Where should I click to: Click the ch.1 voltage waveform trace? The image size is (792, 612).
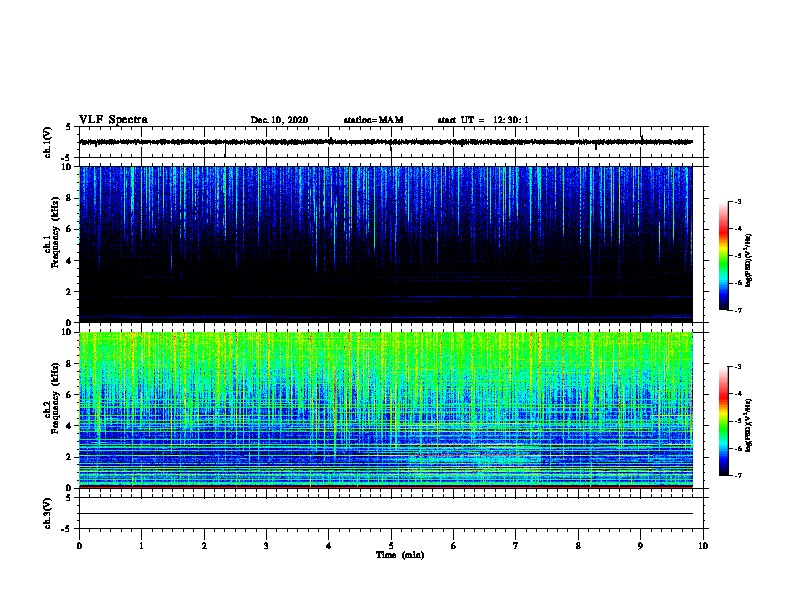pos(386,142)
